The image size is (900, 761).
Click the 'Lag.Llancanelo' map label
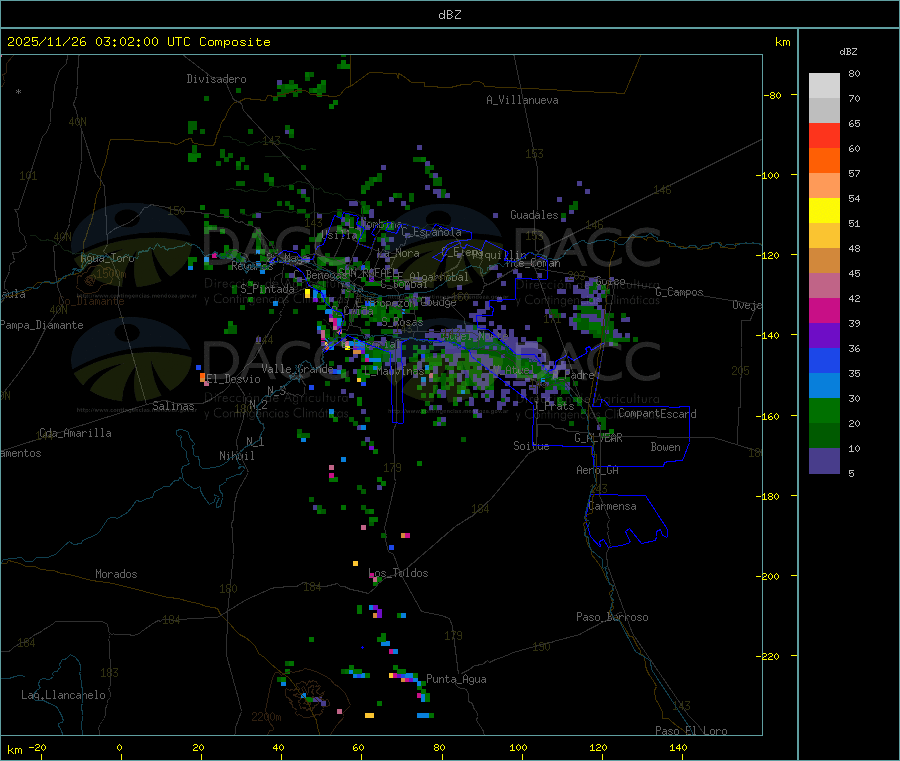click(x=64, y=695)
